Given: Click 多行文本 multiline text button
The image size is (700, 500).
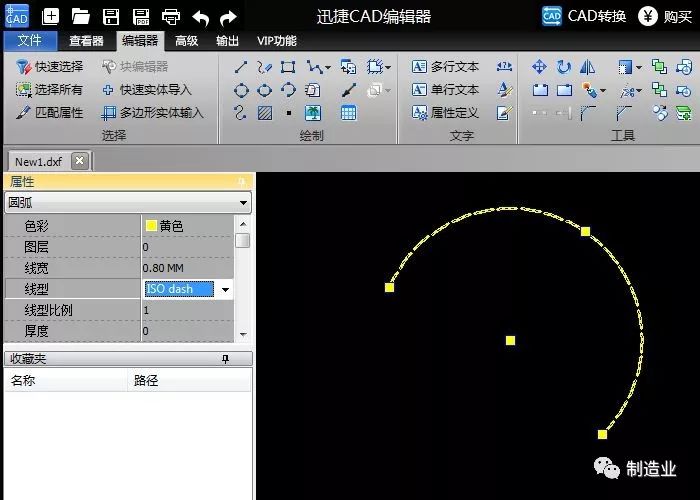Looking at the screenshot, I should click(x=445, y=67).
